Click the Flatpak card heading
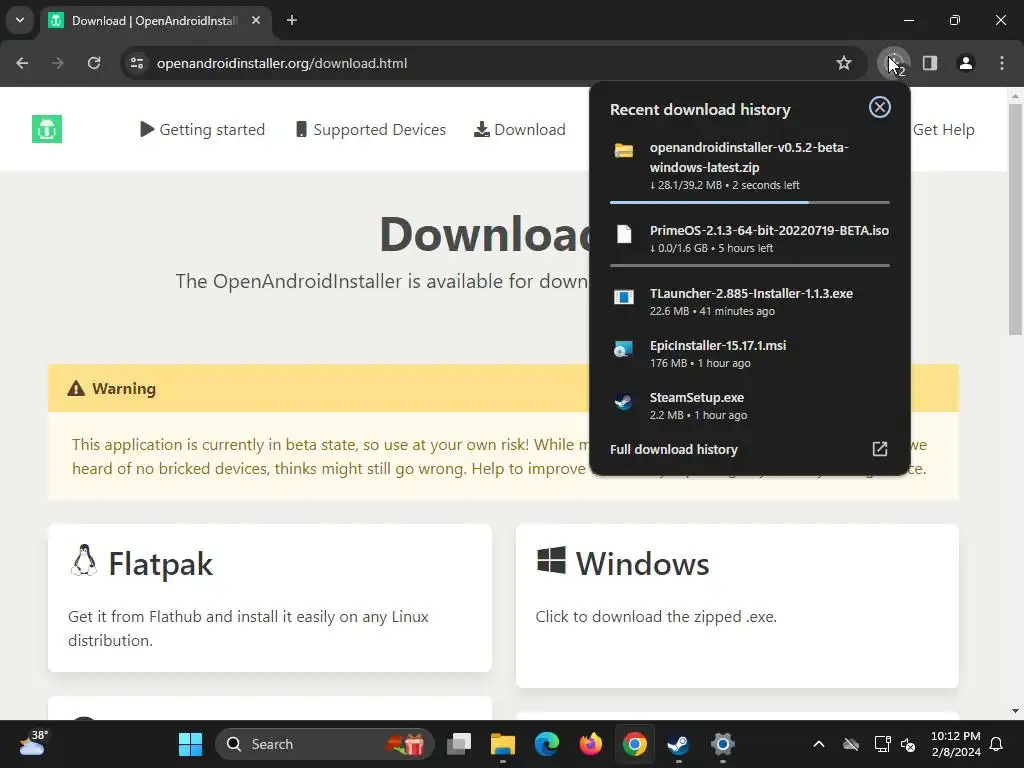 [x=161, y=564]
